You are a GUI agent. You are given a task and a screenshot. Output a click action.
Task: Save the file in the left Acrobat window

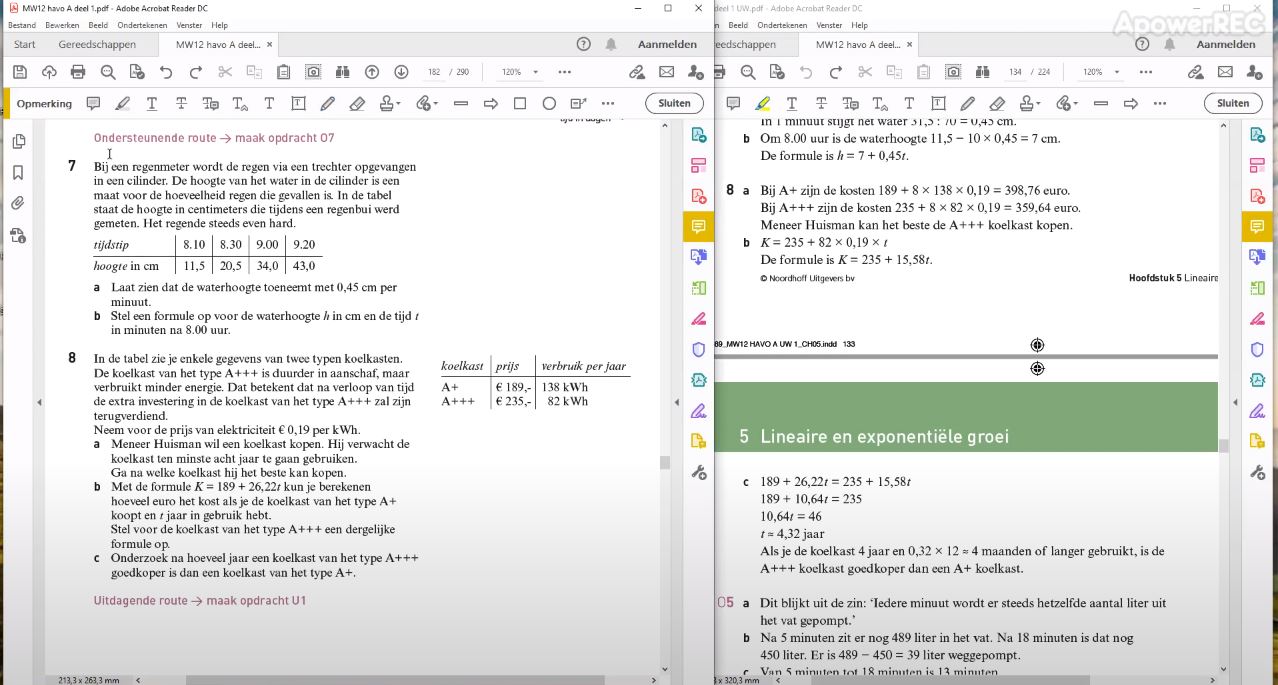(19, 72)
